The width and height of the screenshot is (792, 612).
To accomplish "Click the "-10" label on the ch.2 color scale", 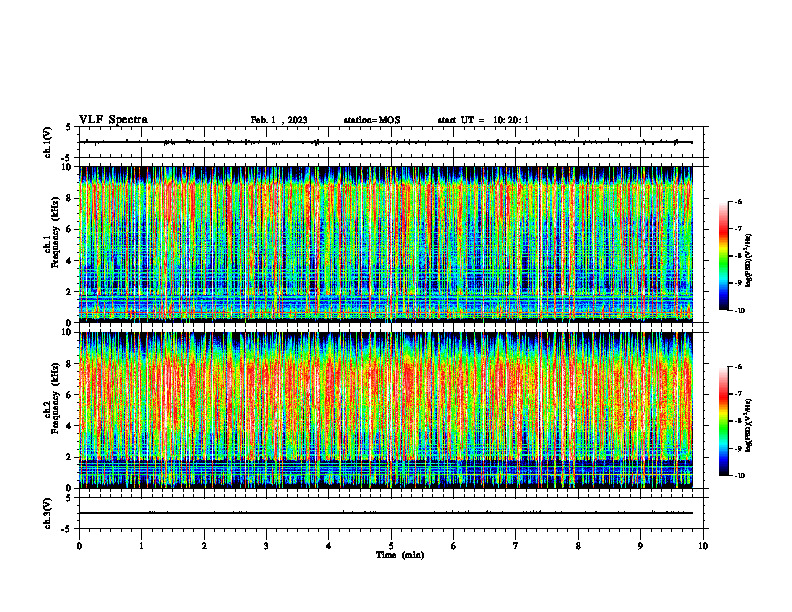I will [x=739, y=476].
